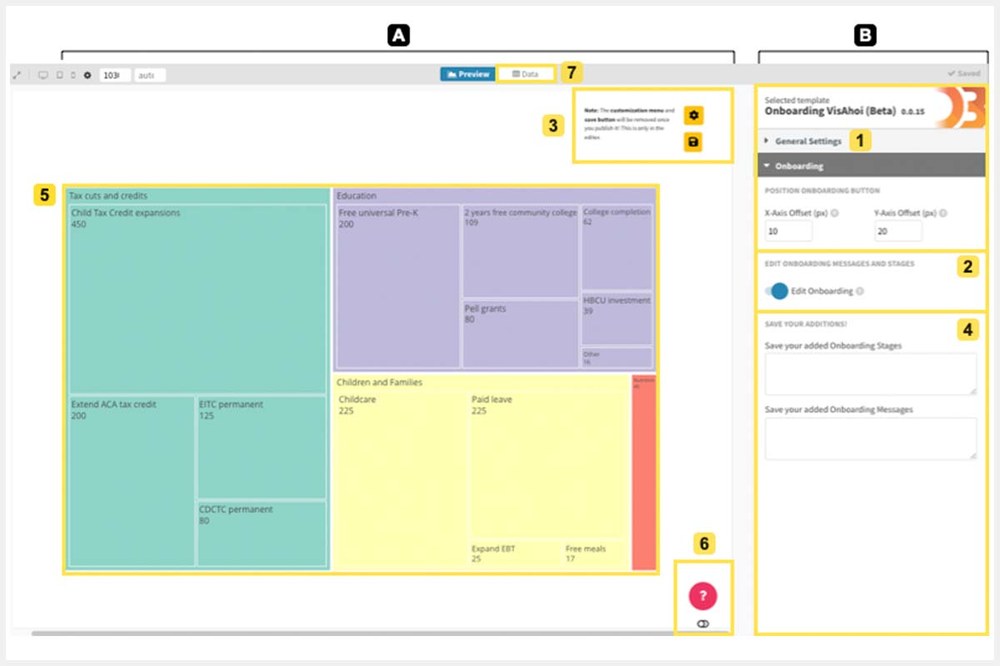Click info icon next to X-Axis Offset
Image resolution: width=1000 pixels, height=666 pixels.
tap(834, 213)
